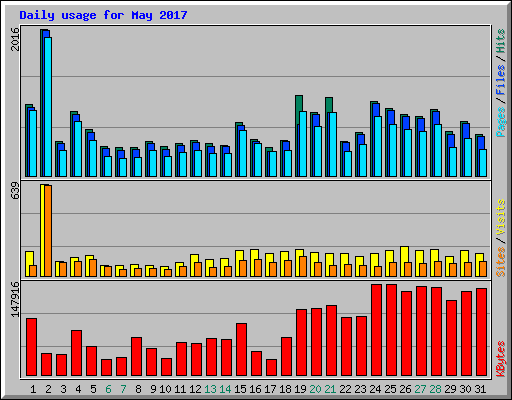Click the red KBytes bar for day 31
The image size is (512, 400).
481,332
